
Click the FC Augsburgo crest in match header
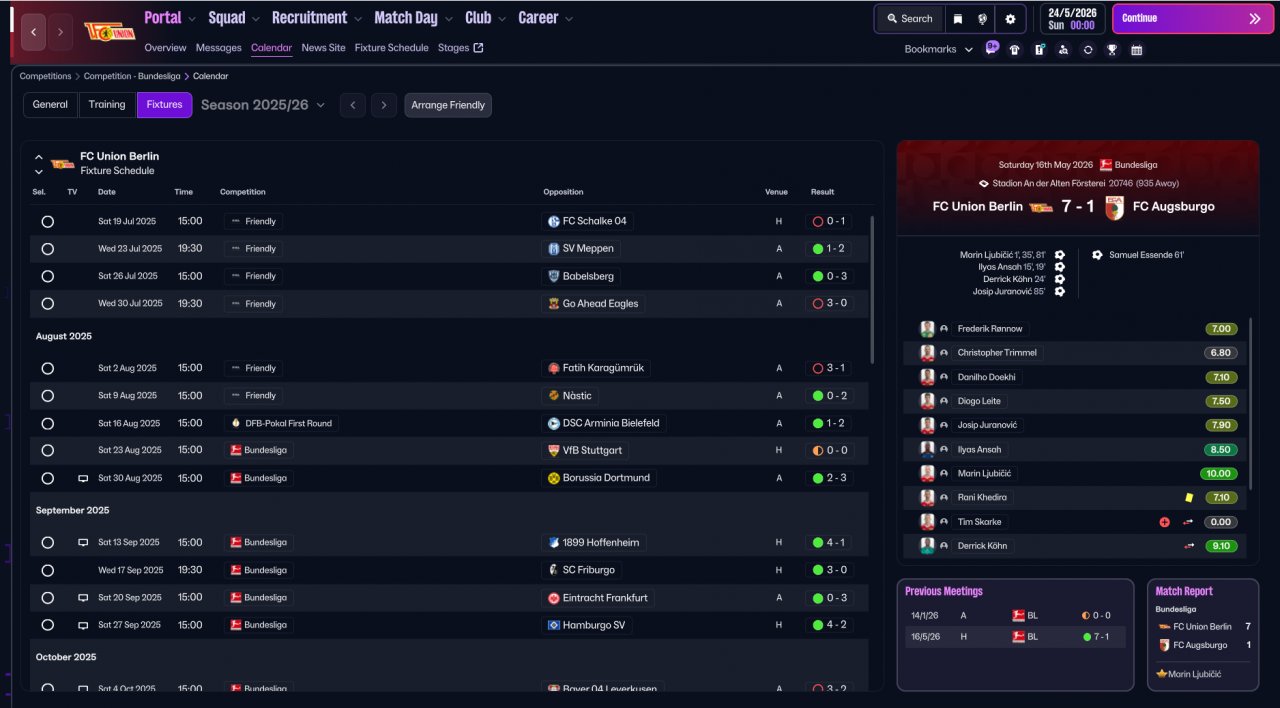1114,207
